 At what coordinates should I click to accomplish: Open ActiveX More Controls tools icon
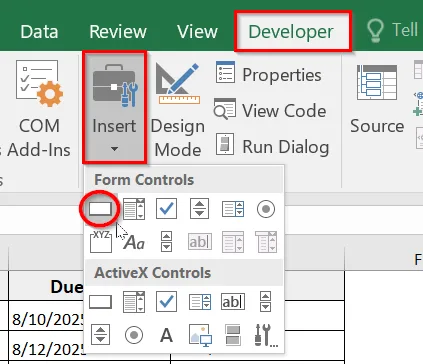[266, 335]
